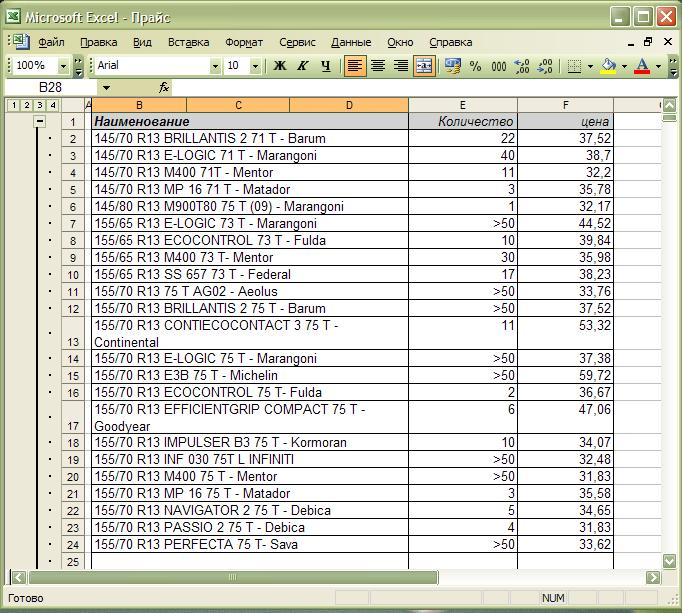Minimize the workbook document window
Image resolution: width=682 pixels, height=613 pixels.
click(x=631, y=43)
